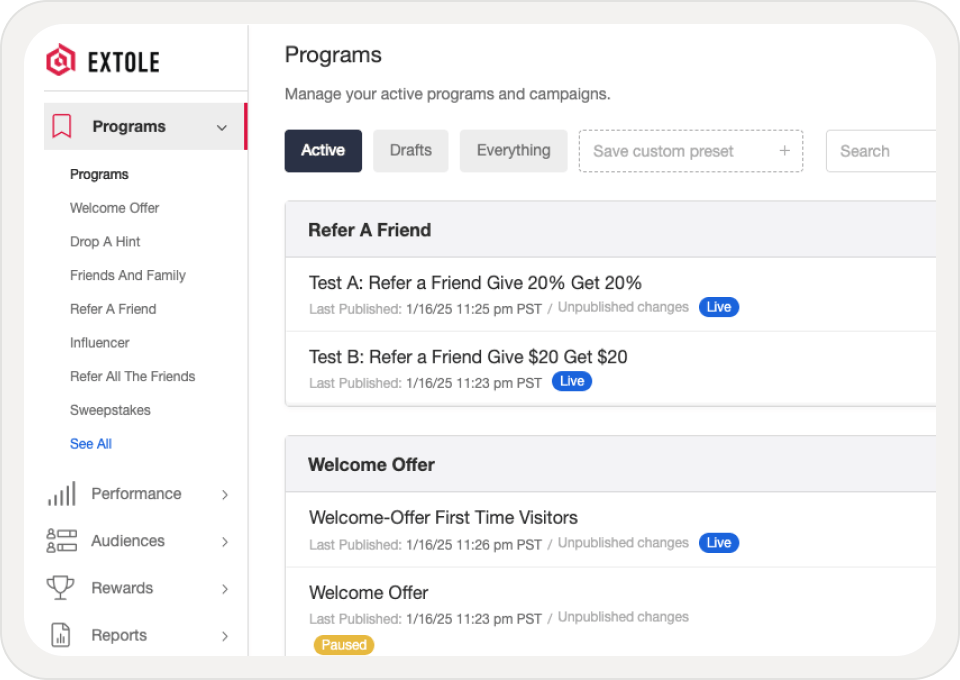Screen dimensions: 960x680
Task: Click the Welcome Offer group header
Action: pos(610,464)
